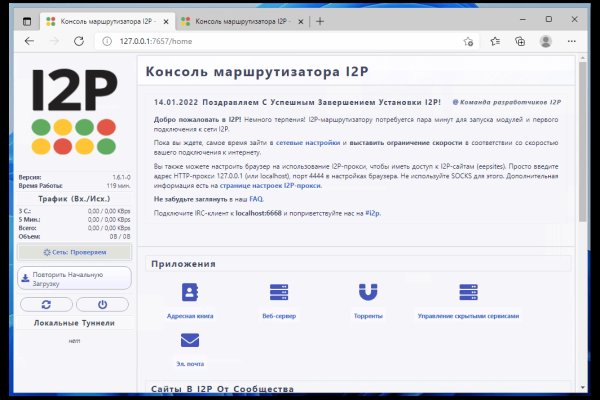Add this page to browser favorites

pos(468,41)
